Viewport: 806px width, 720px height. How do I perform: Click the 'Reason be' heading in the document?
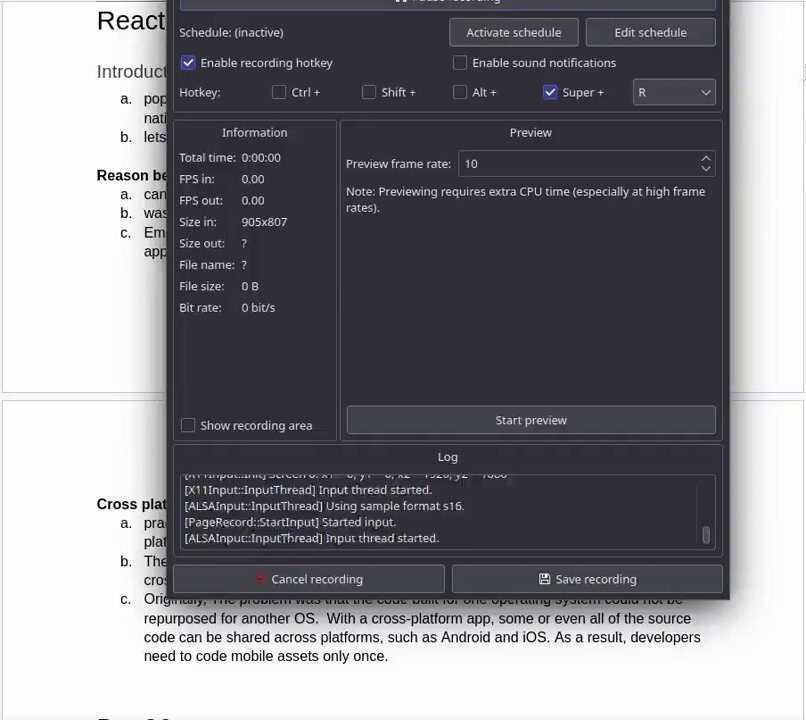(x=132, y=175)
